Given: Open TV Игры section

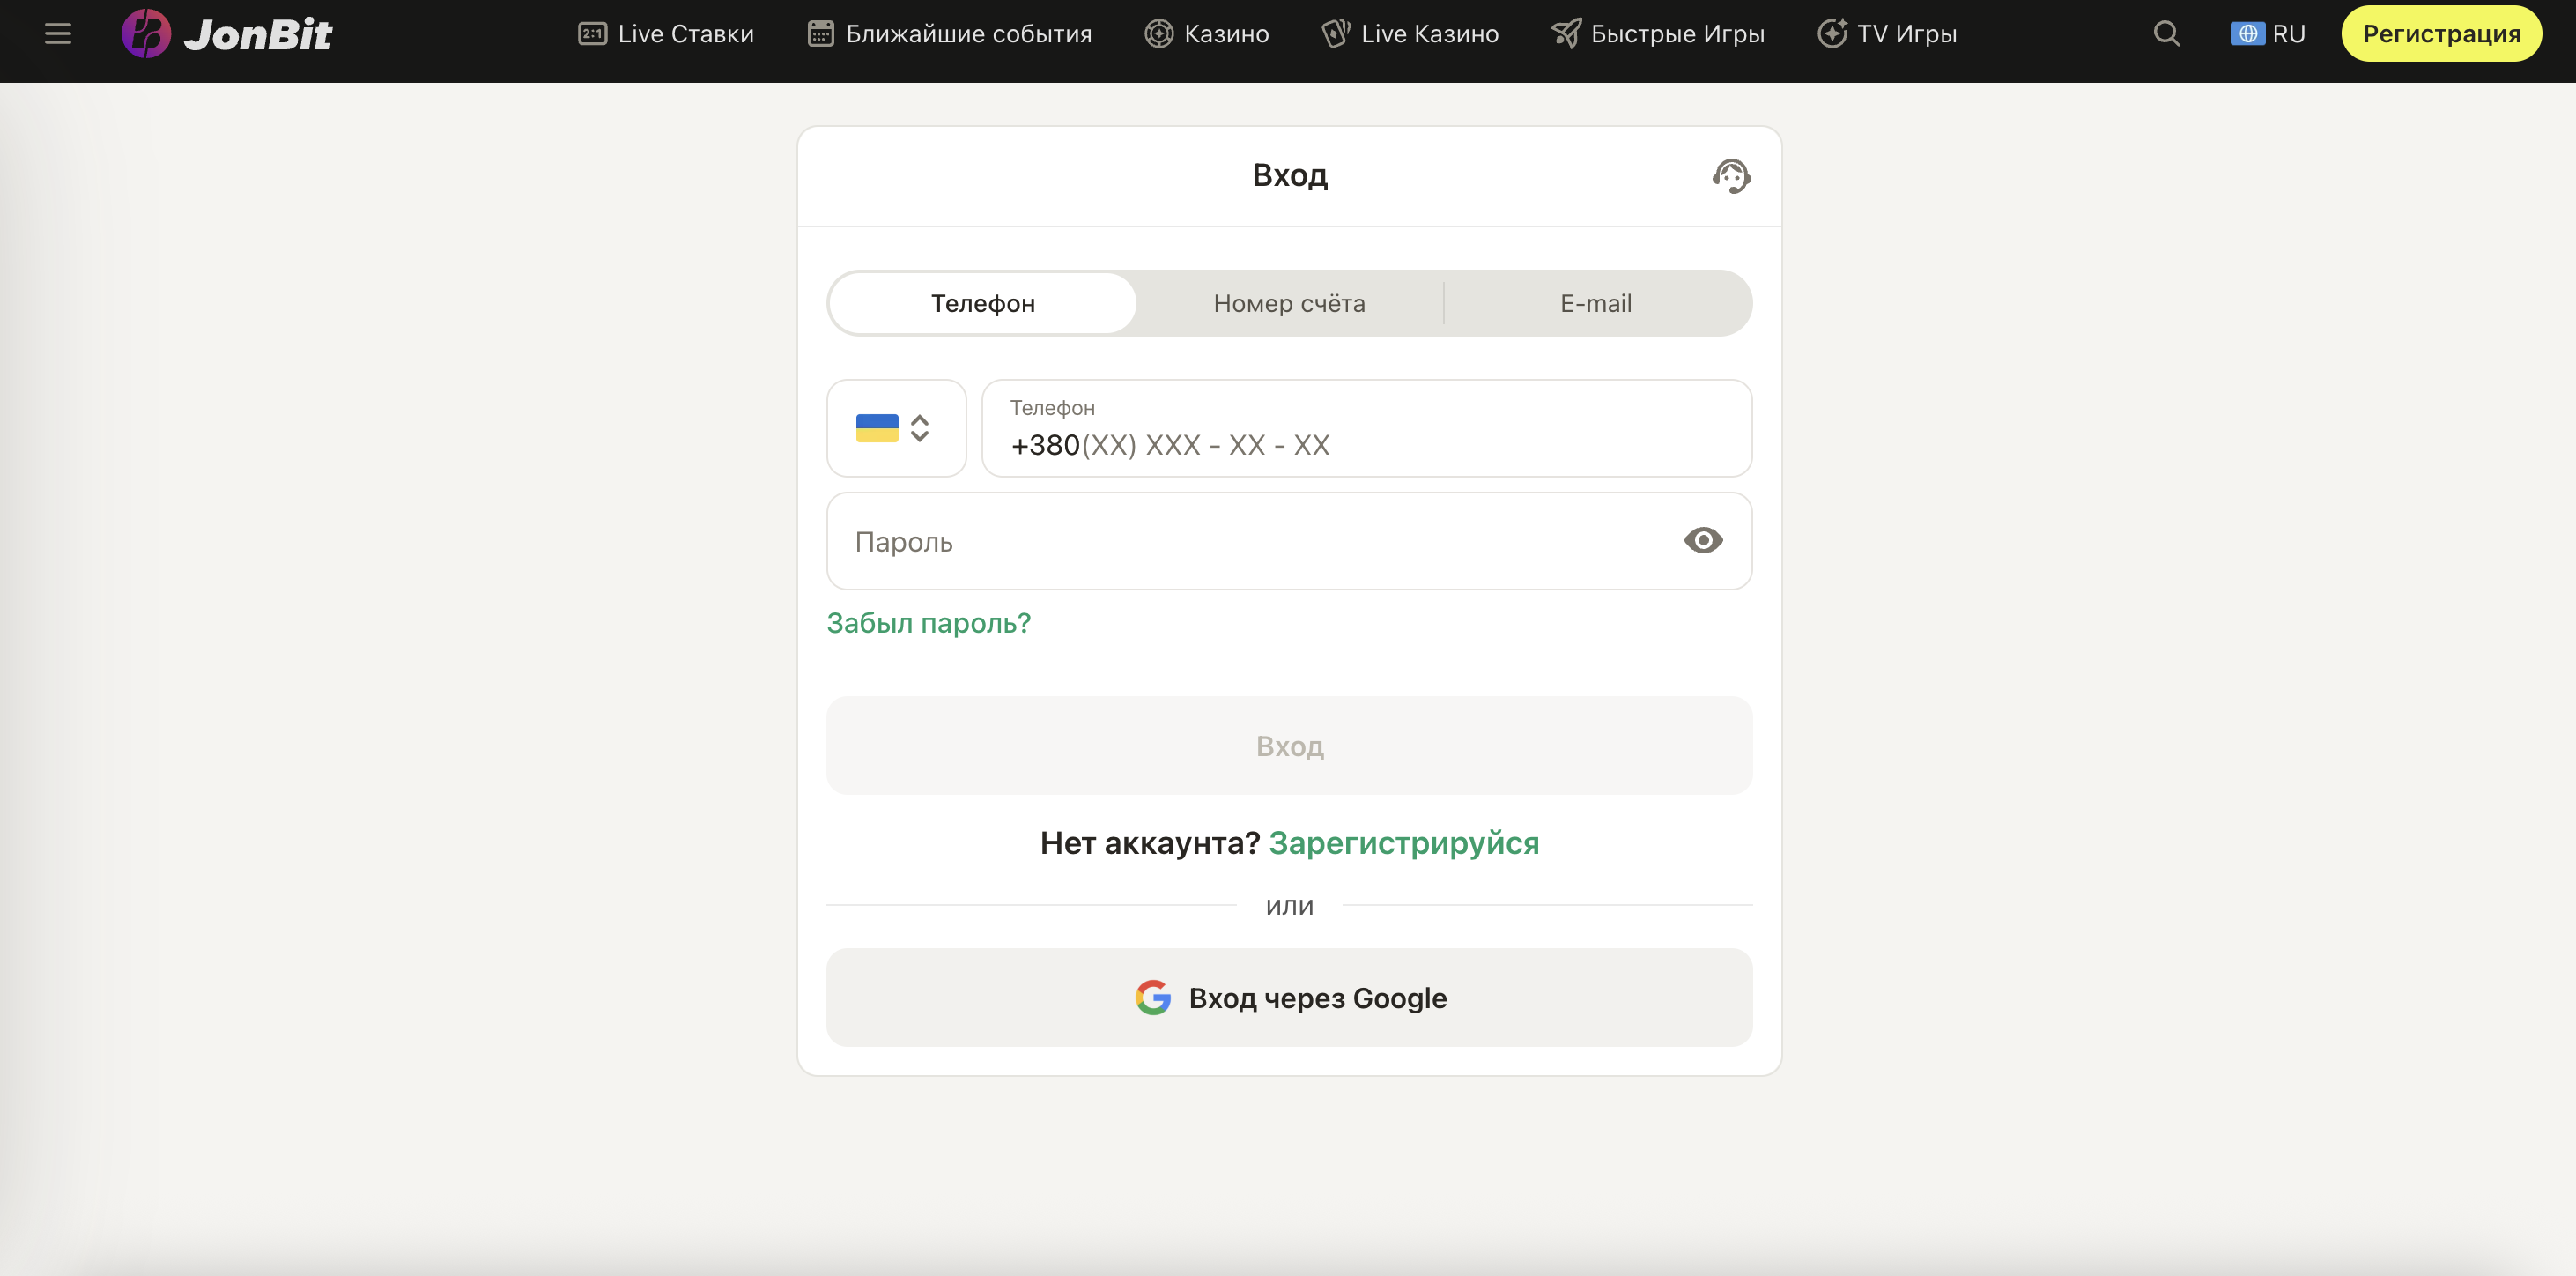Looking at the screenshot, I should tap(1886, 33).
